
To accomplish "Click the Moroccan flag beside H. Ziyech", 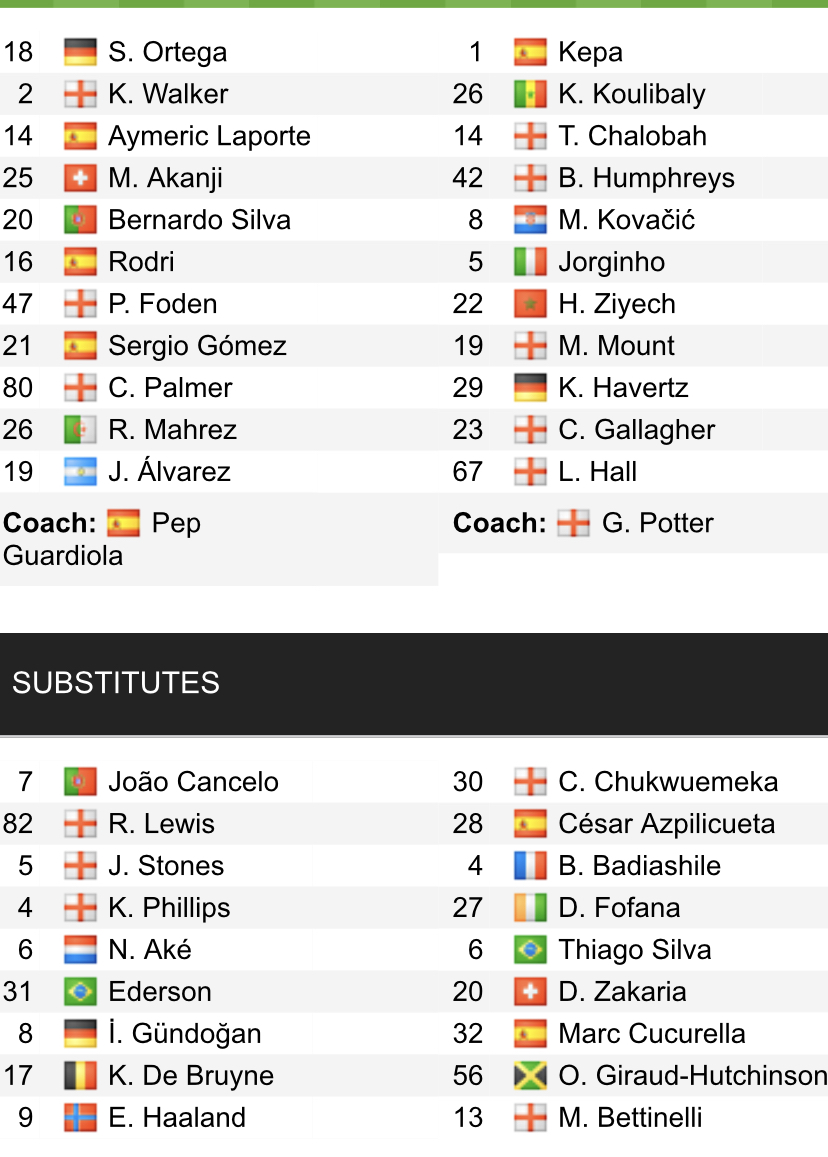I will 530,304.
